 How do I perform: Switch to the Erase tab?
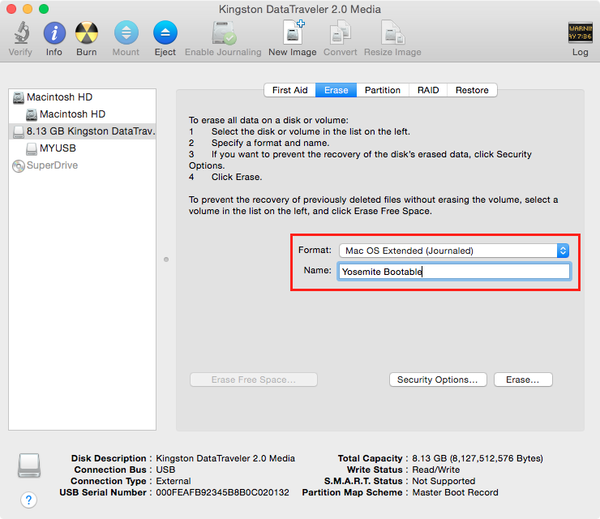pyautogui.click(x=336, y=90)
